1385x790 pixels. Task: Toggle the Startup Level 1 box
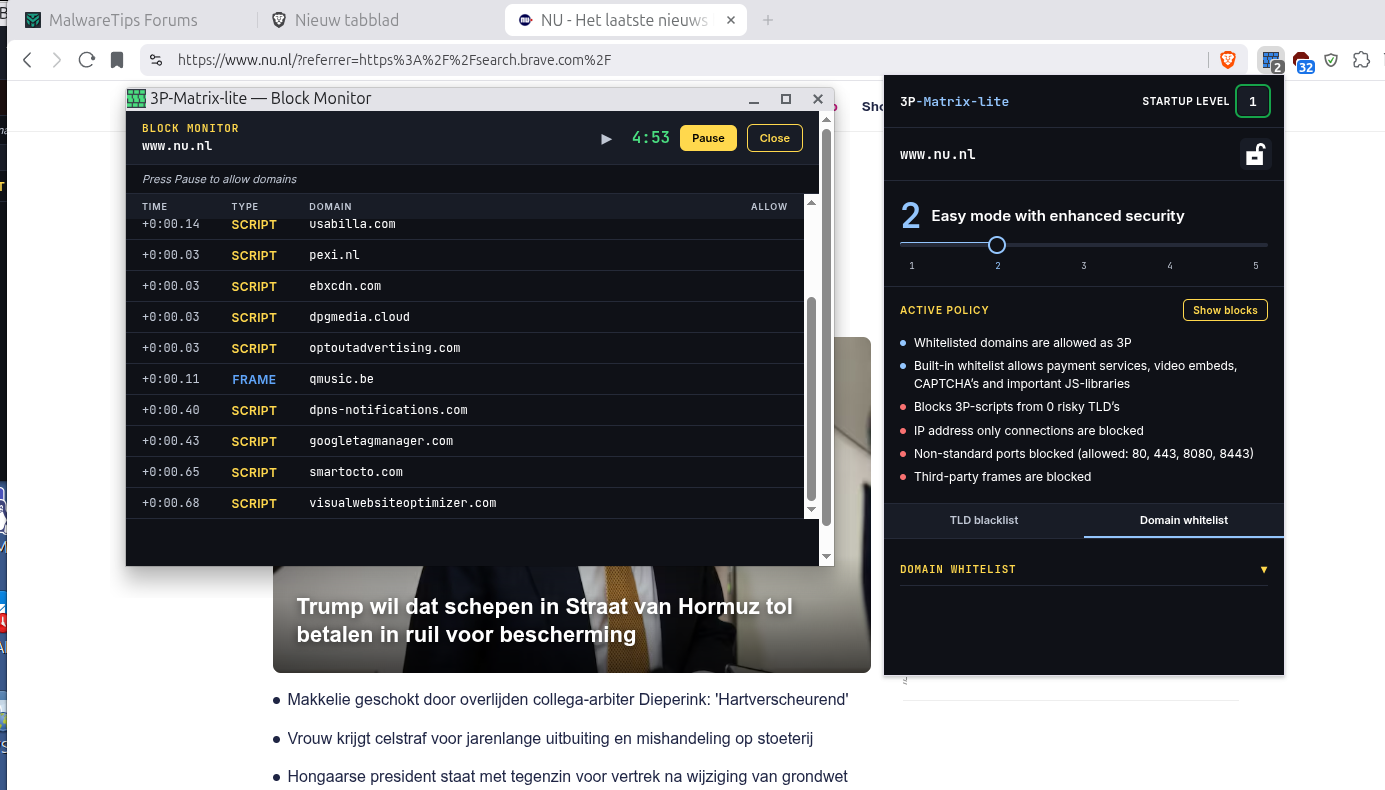point(1253,101)
